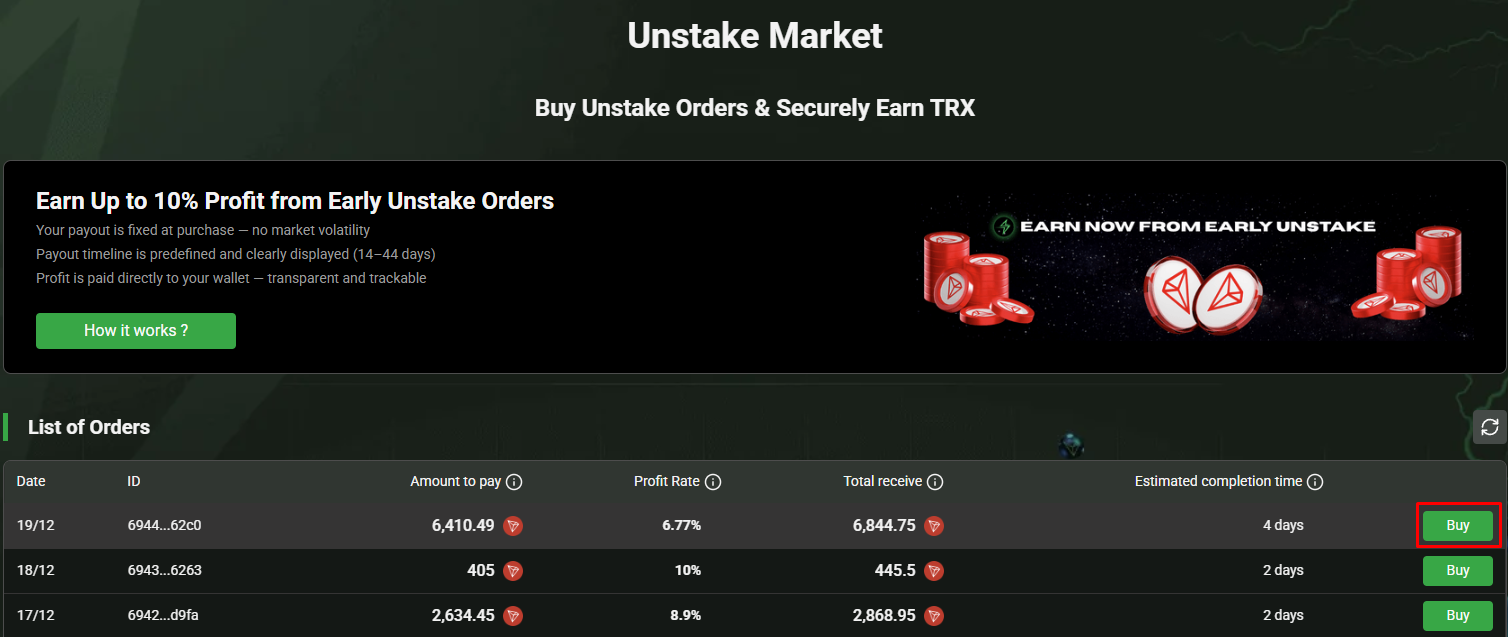This screenshot has height=637, width=1508.
Task: Click the Amount to pay info icon
Action: (x=514, y=482)
